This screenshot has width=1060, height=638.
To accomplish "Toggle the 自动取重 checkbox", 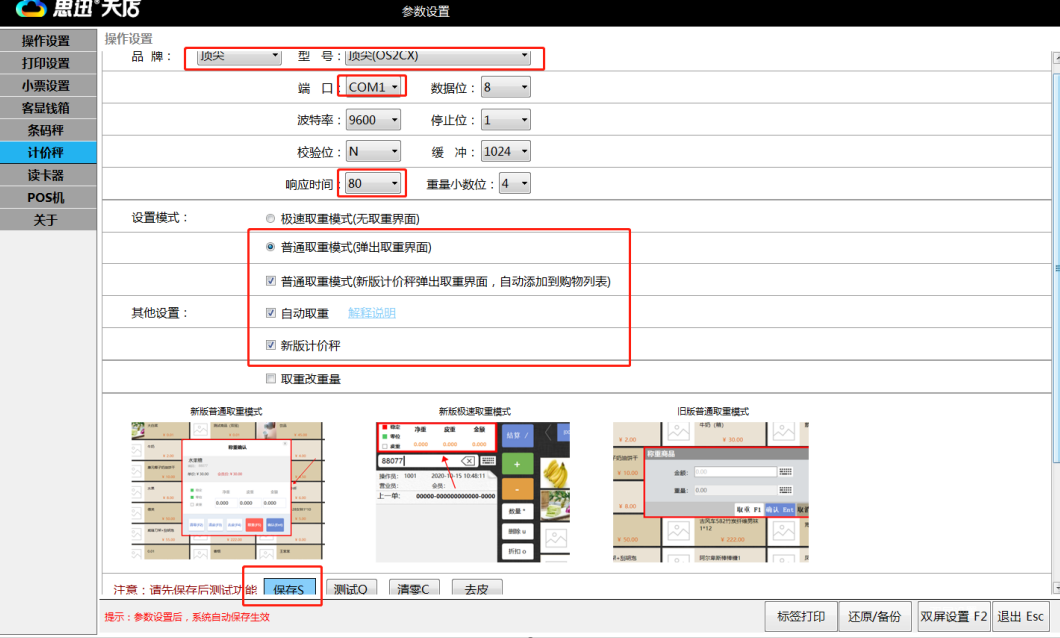I will tap(271, 313).
